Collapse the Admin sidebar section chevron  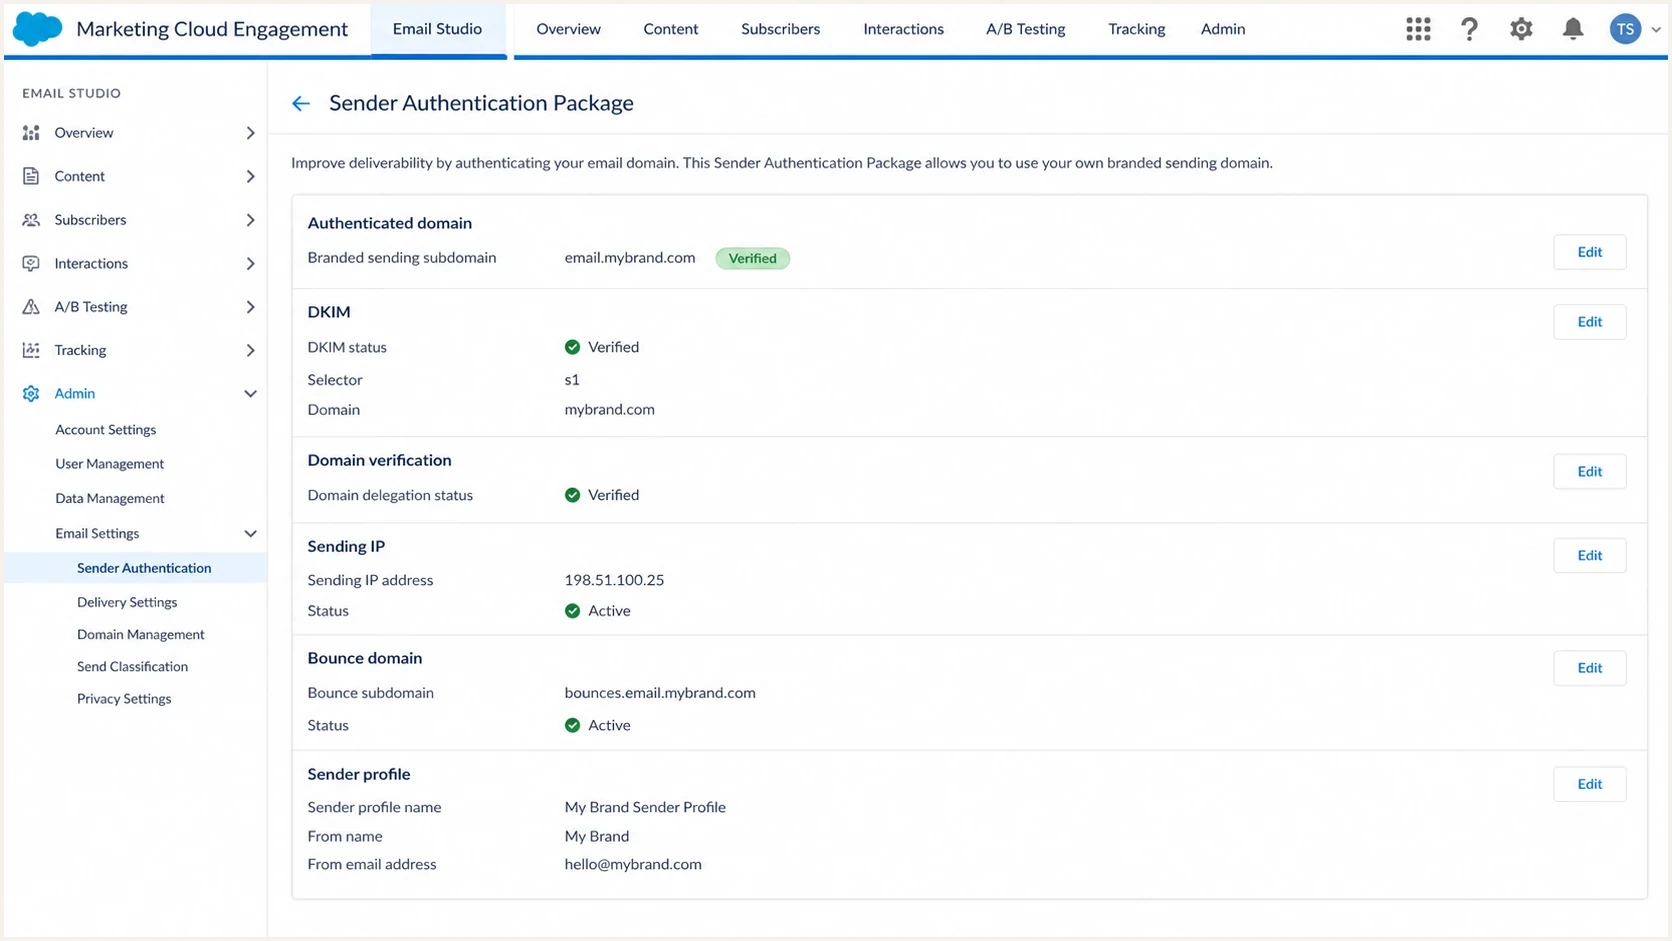(x=250, y=393)
